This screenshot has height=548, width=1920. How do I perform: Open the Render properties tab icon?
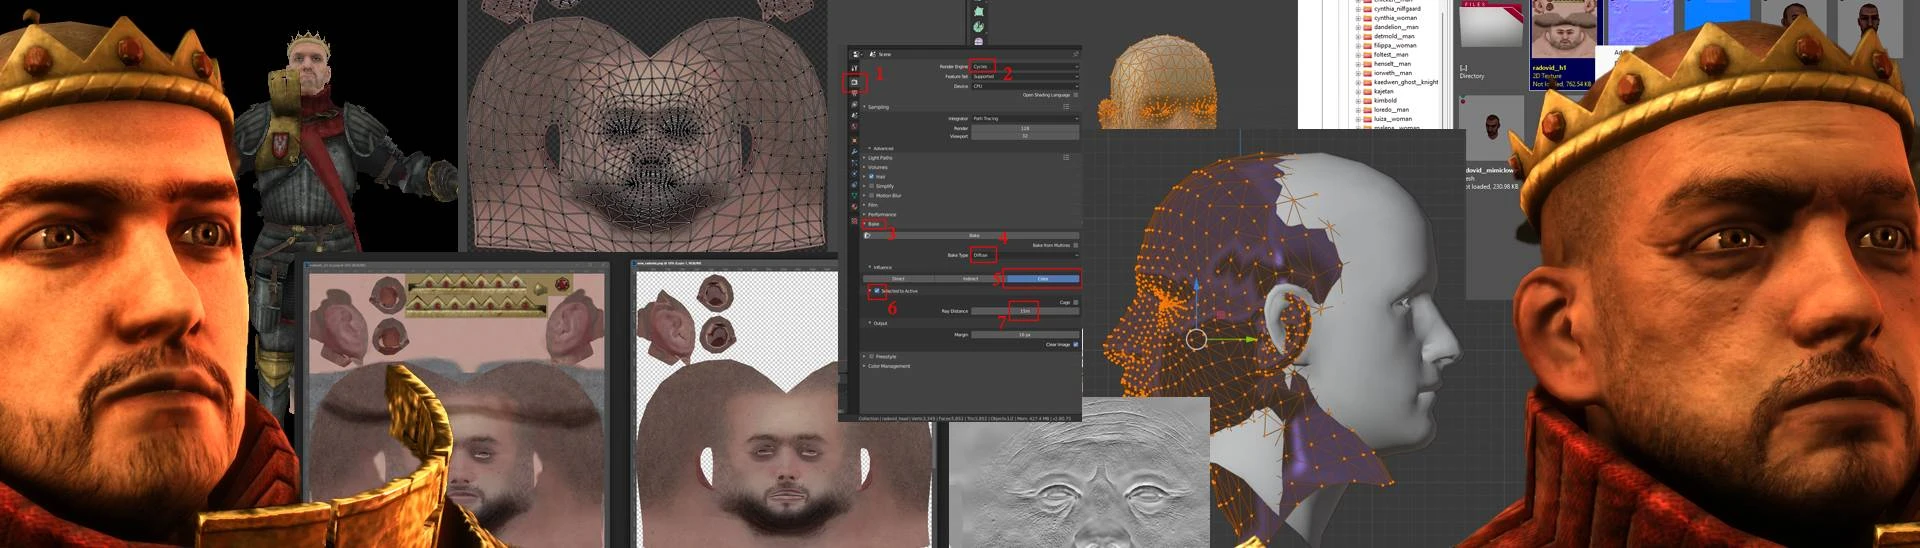[855, 82]
